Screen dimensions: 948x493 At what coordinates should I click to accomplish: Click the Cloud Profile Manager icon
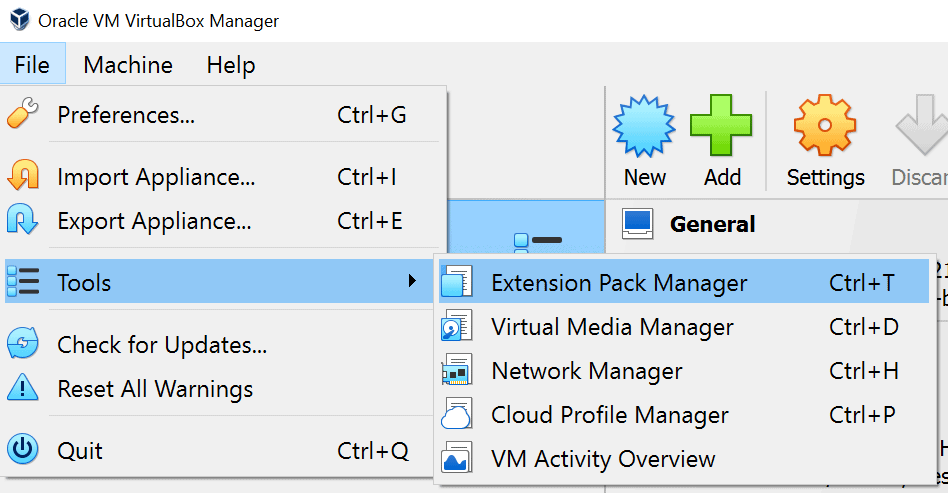(x=457, y=415)
